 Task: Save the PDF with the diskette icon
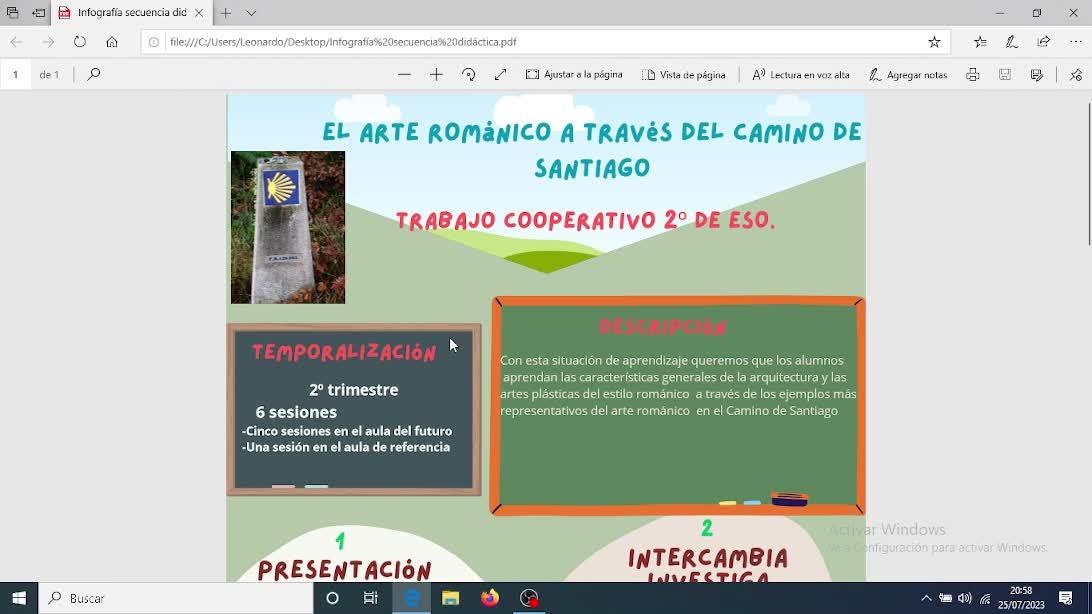pyautogui.click(x=1005, y=75)
